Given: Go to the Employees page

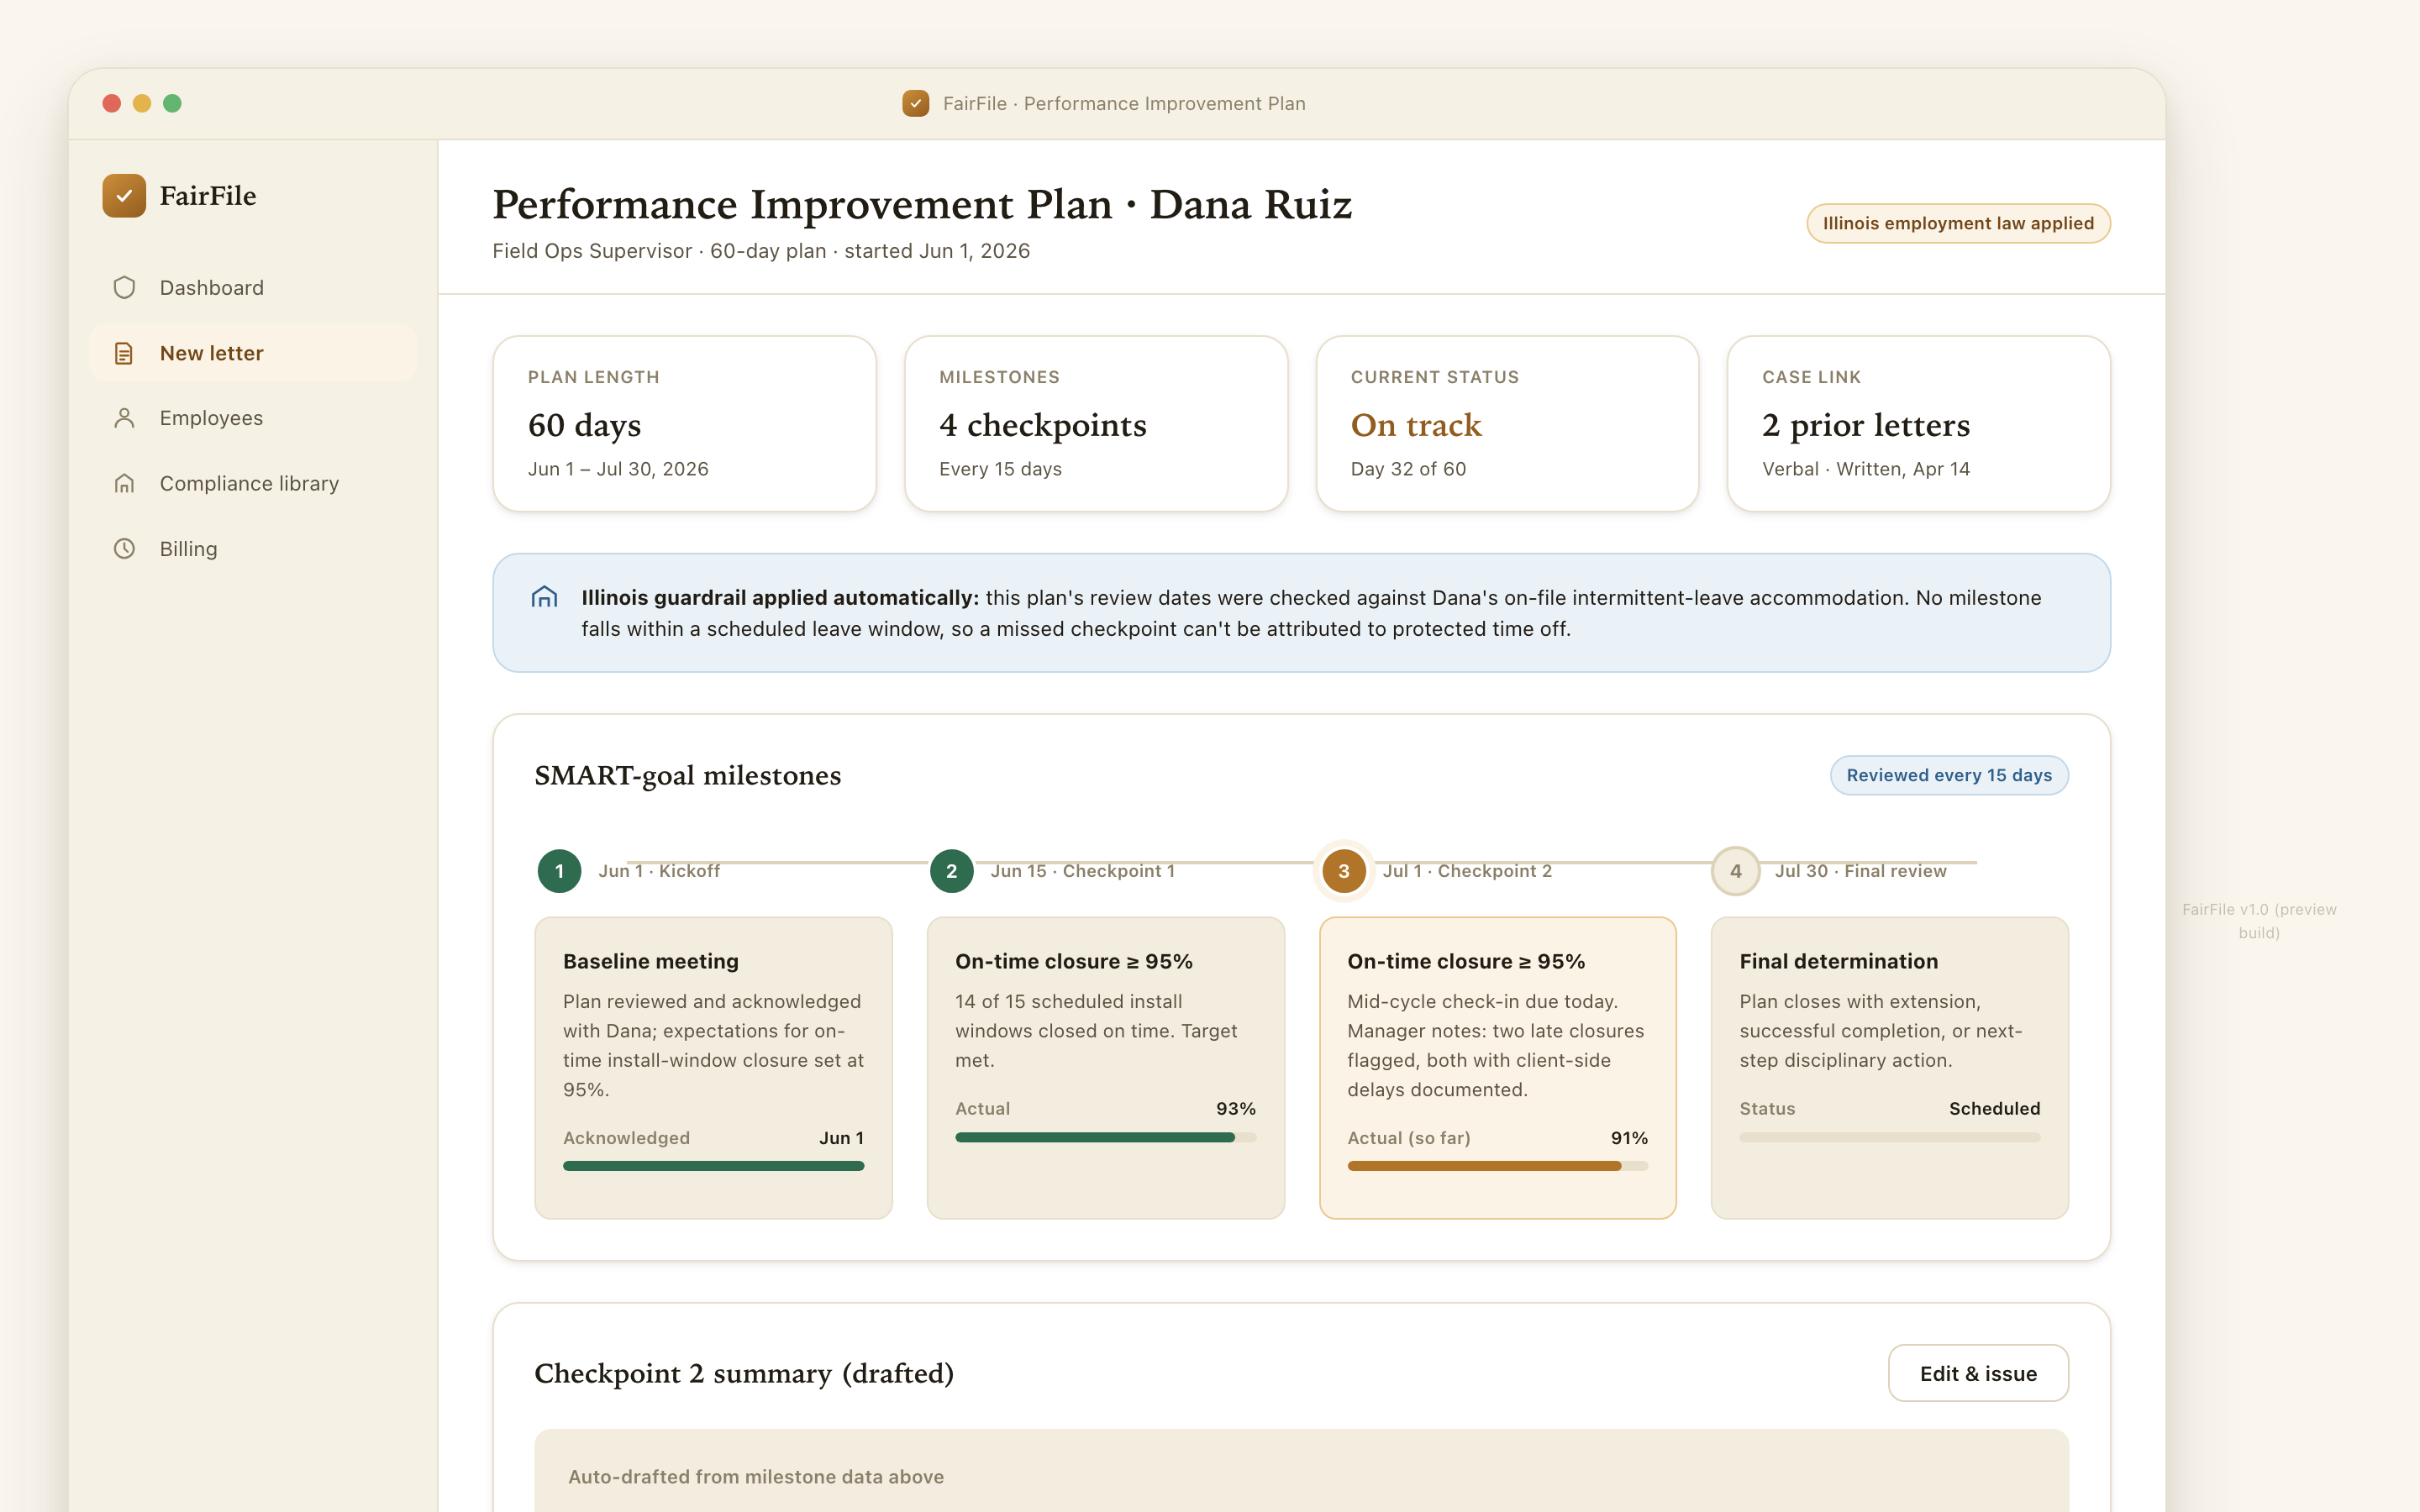Looking at the screenshot, I should click(x=253, y=418).
